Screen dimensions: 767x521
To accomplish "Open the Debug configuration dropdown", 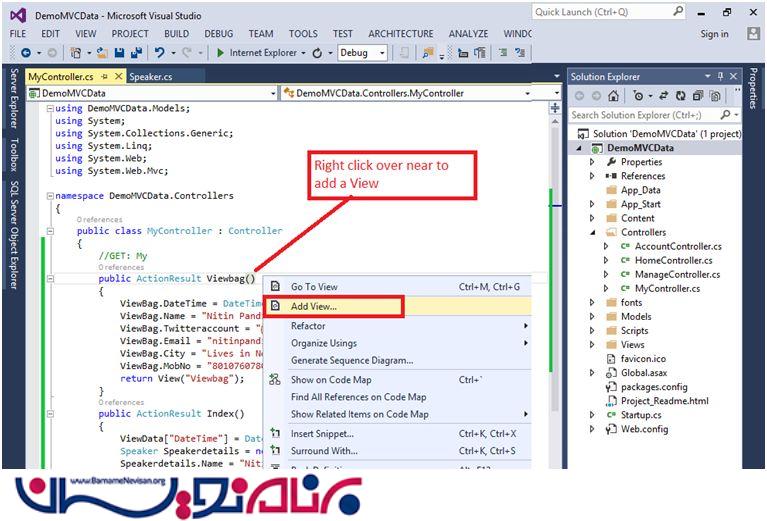I will pos(382,53).
